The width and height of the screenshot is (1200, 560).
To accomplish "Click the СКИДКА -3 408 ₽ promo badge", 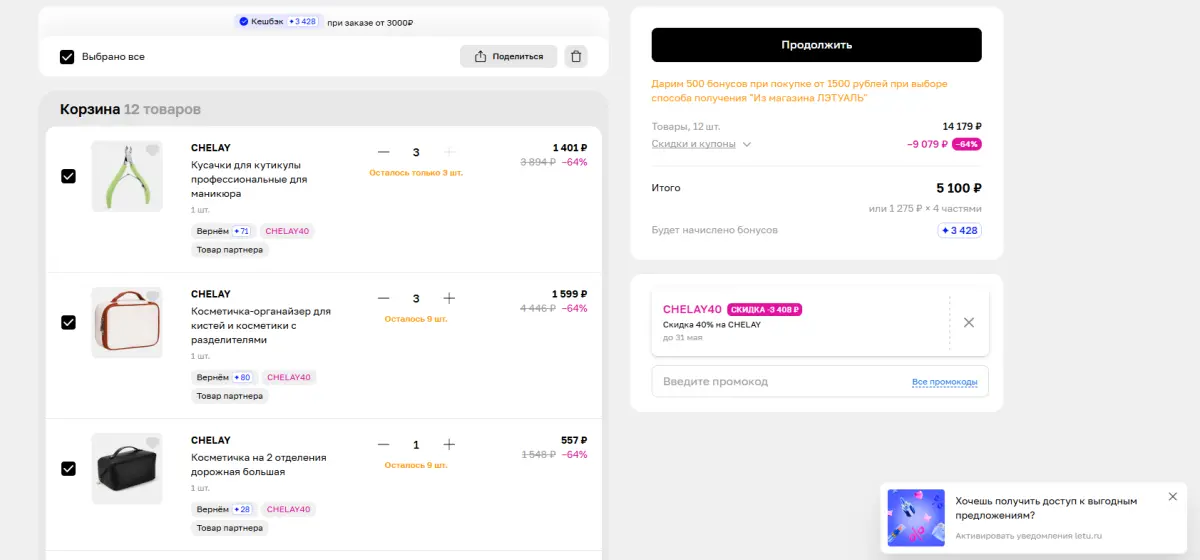I will 765,309.
